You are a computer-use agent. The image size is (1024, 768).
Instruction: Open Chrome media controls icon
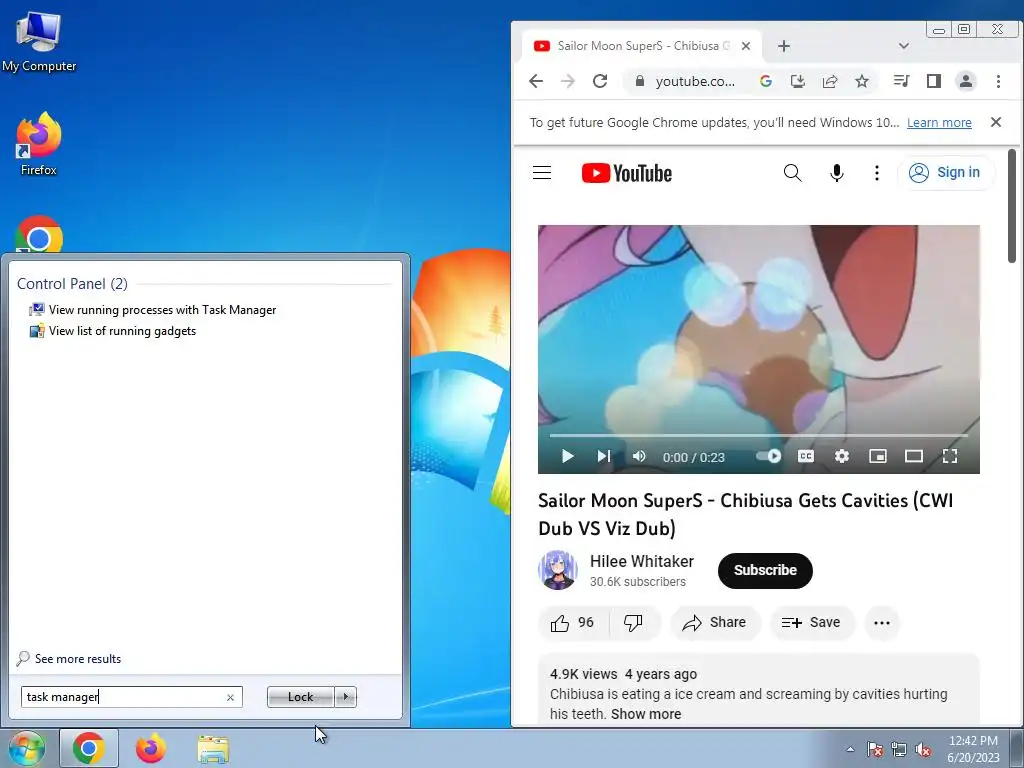click(x=901, y=81)
